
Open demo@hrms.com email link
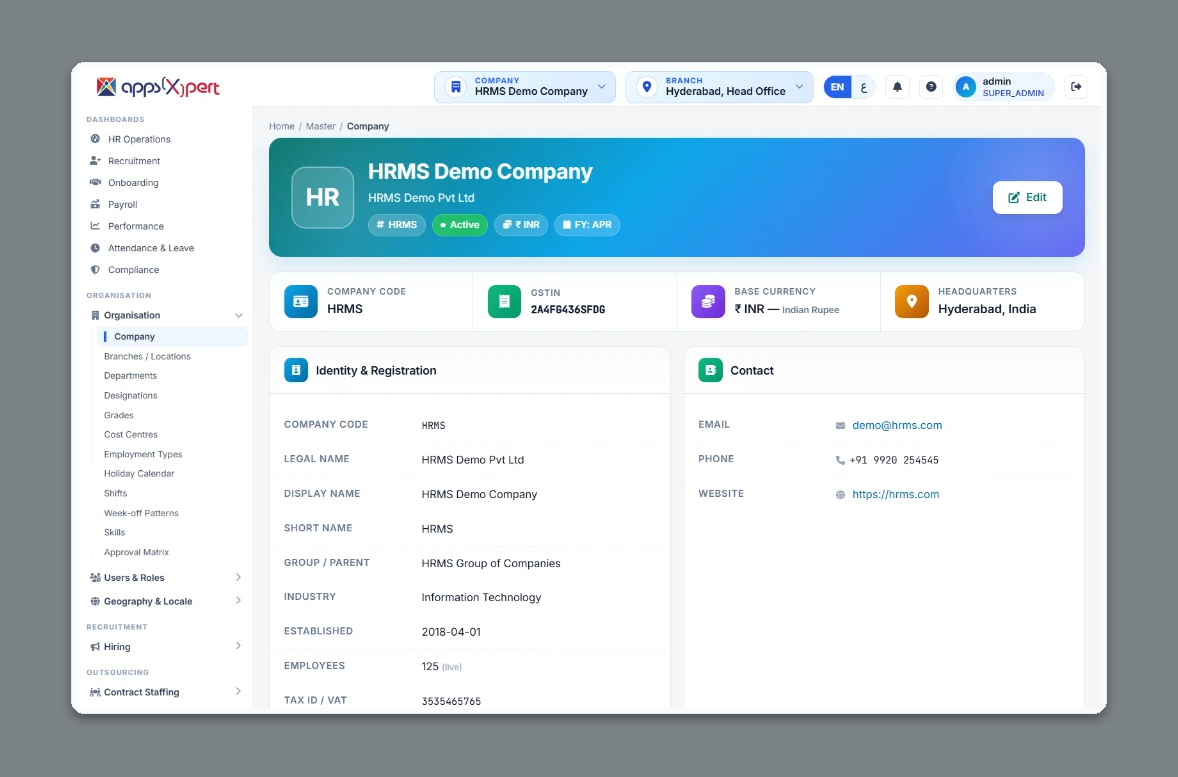tap(897, 425)
